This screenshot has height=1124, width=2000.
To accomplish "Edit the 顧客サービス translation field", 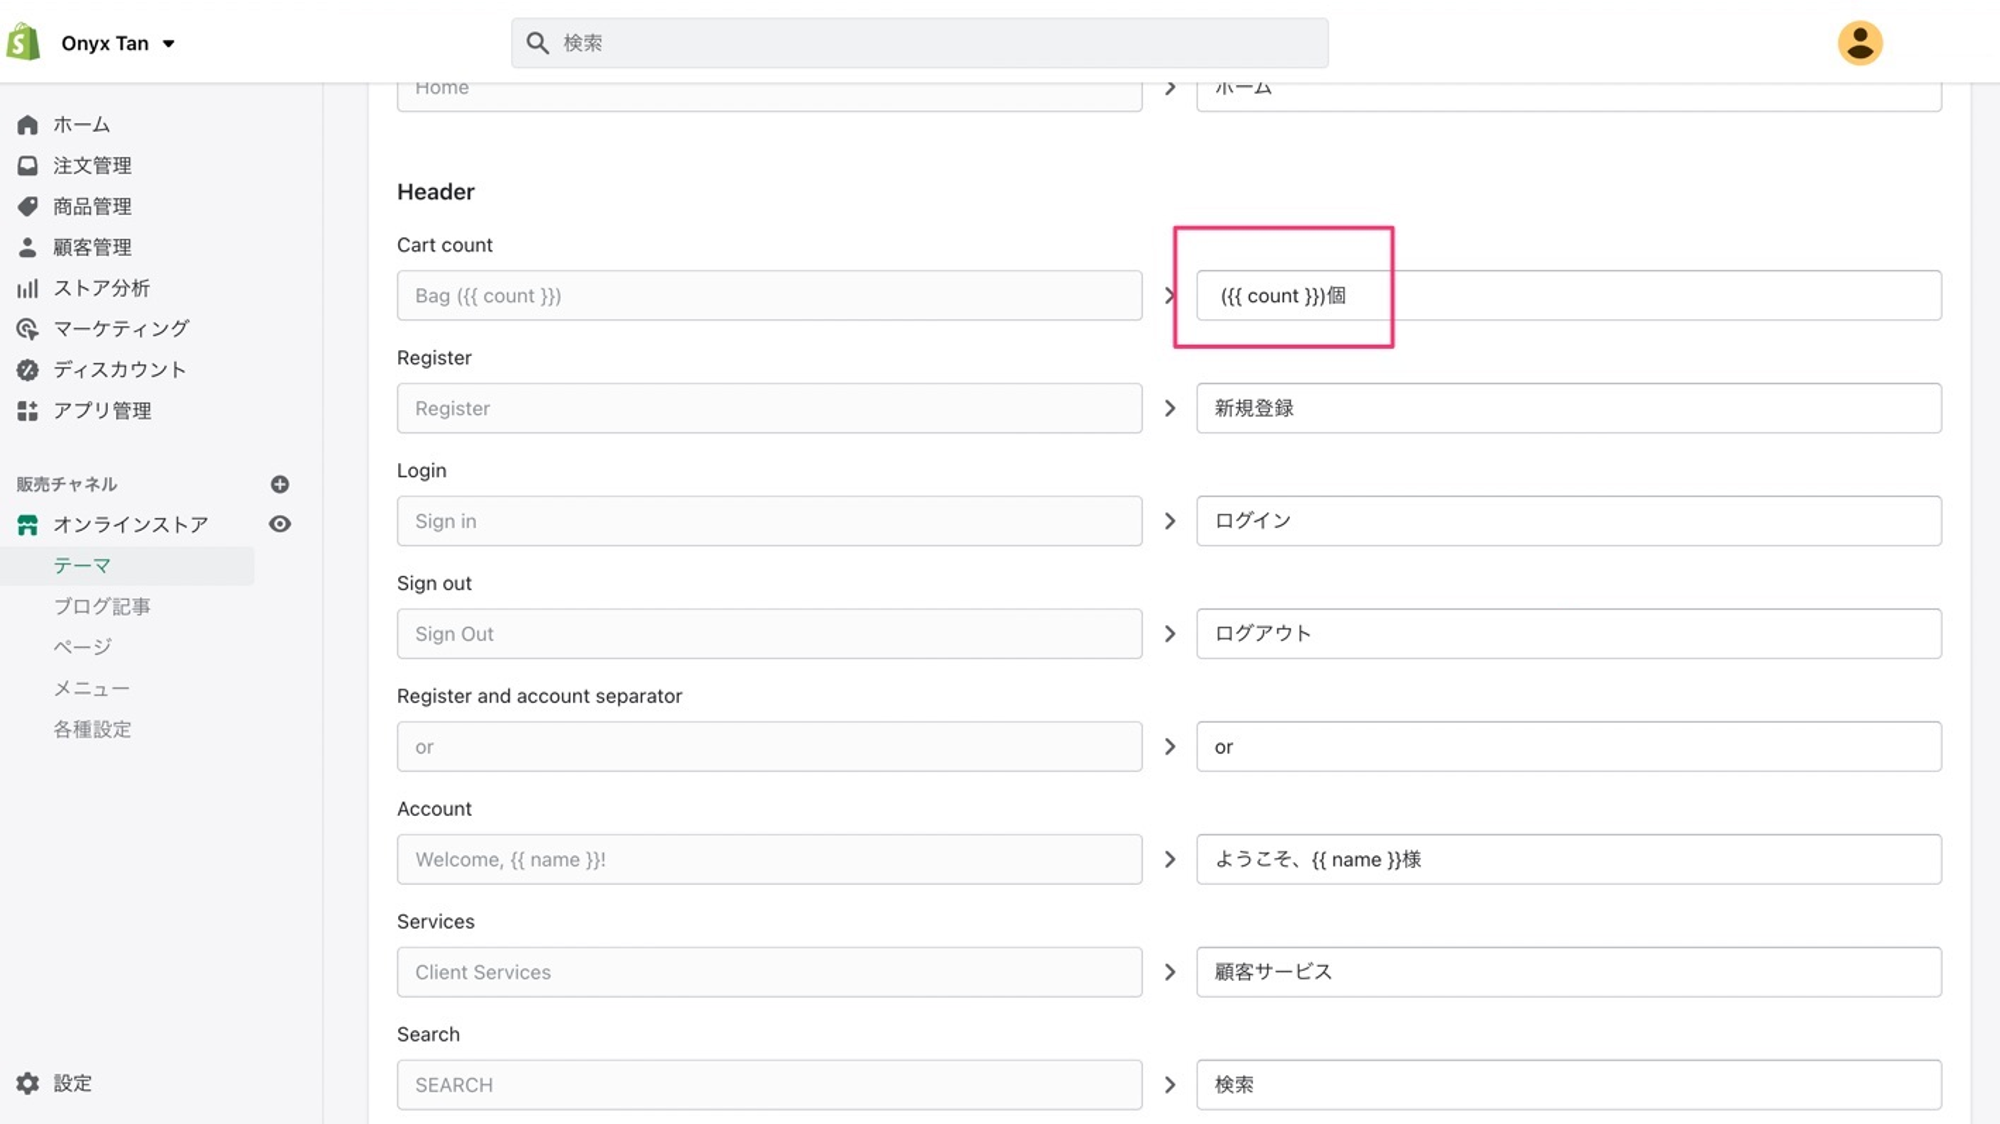I will click(x=1568, y=972).
